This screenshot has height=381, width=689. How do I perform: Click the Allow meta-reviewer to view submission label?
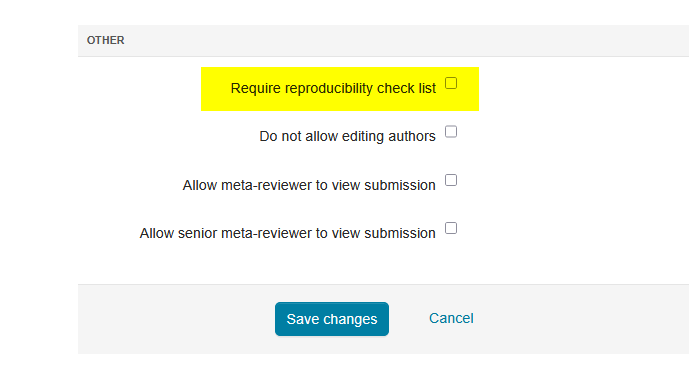click(309, 185)
